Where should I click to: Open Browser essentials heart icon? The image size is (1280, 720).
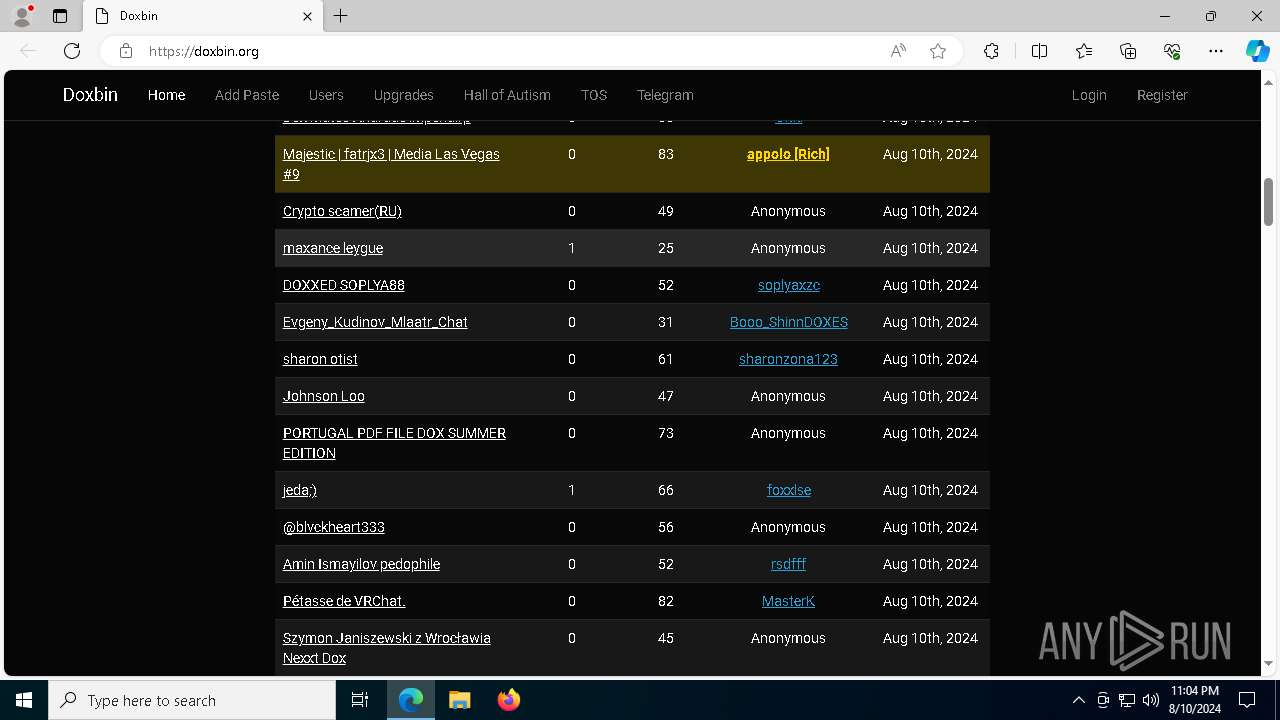coord(1172,51)
